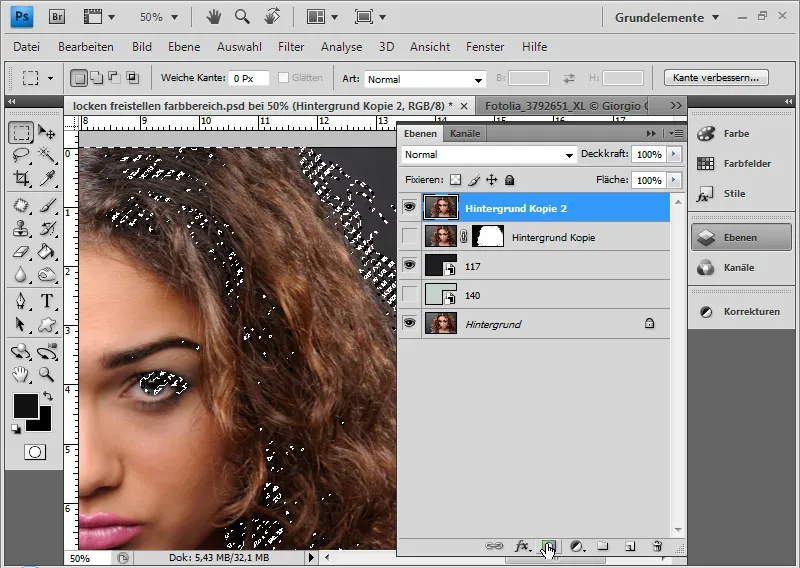Select the Magic Wand tool

[47, 155]
